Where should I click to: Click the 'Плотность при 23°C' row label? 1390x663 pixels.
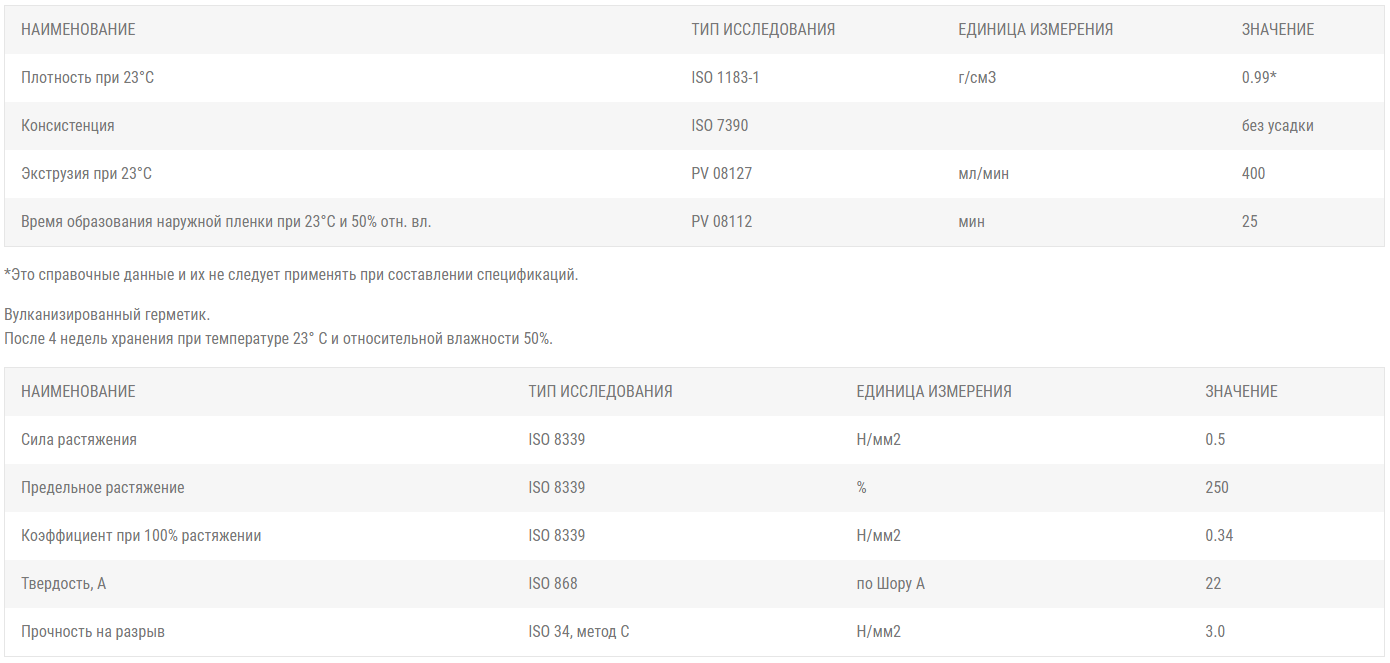(x=87, y=78)
